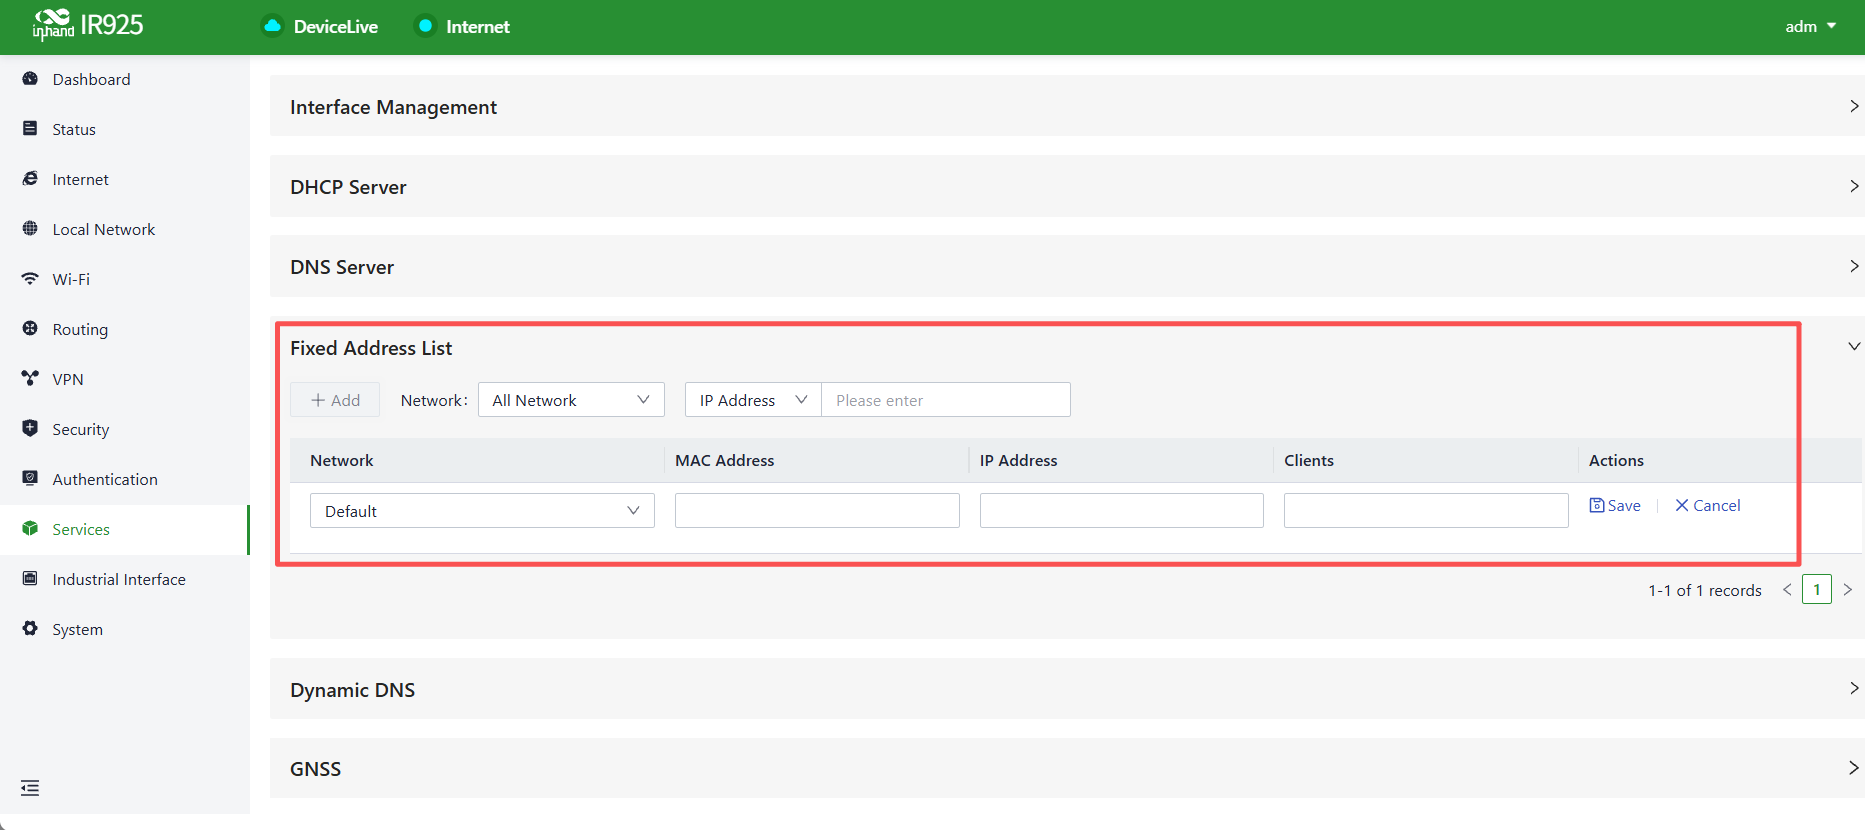
Task: Click the IP Address input field in row
Action: (1122, 511)
